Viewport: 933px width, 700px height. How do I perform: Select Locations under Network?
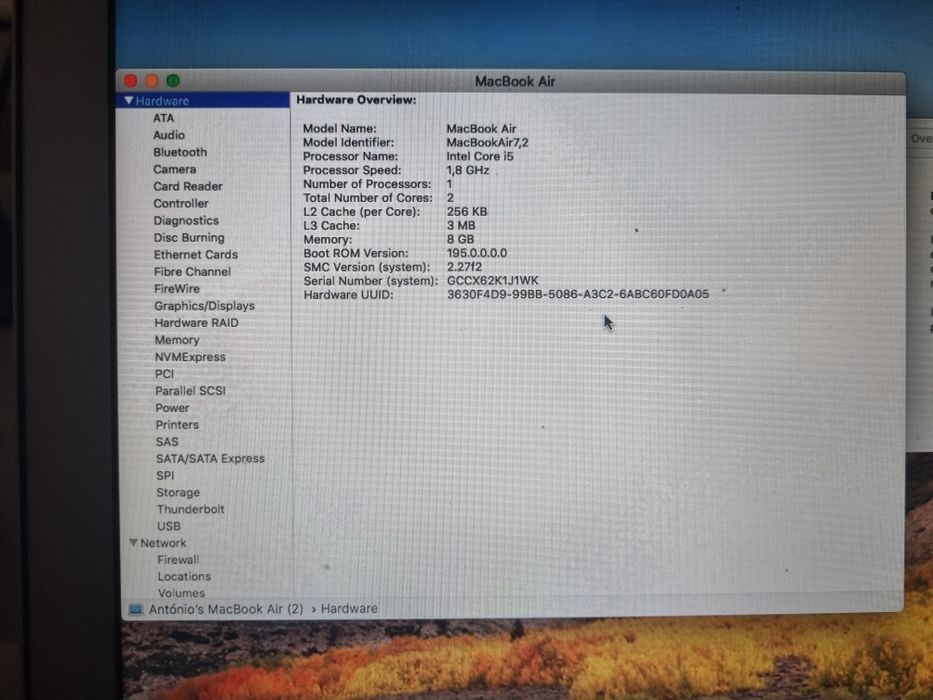point(184,577)
